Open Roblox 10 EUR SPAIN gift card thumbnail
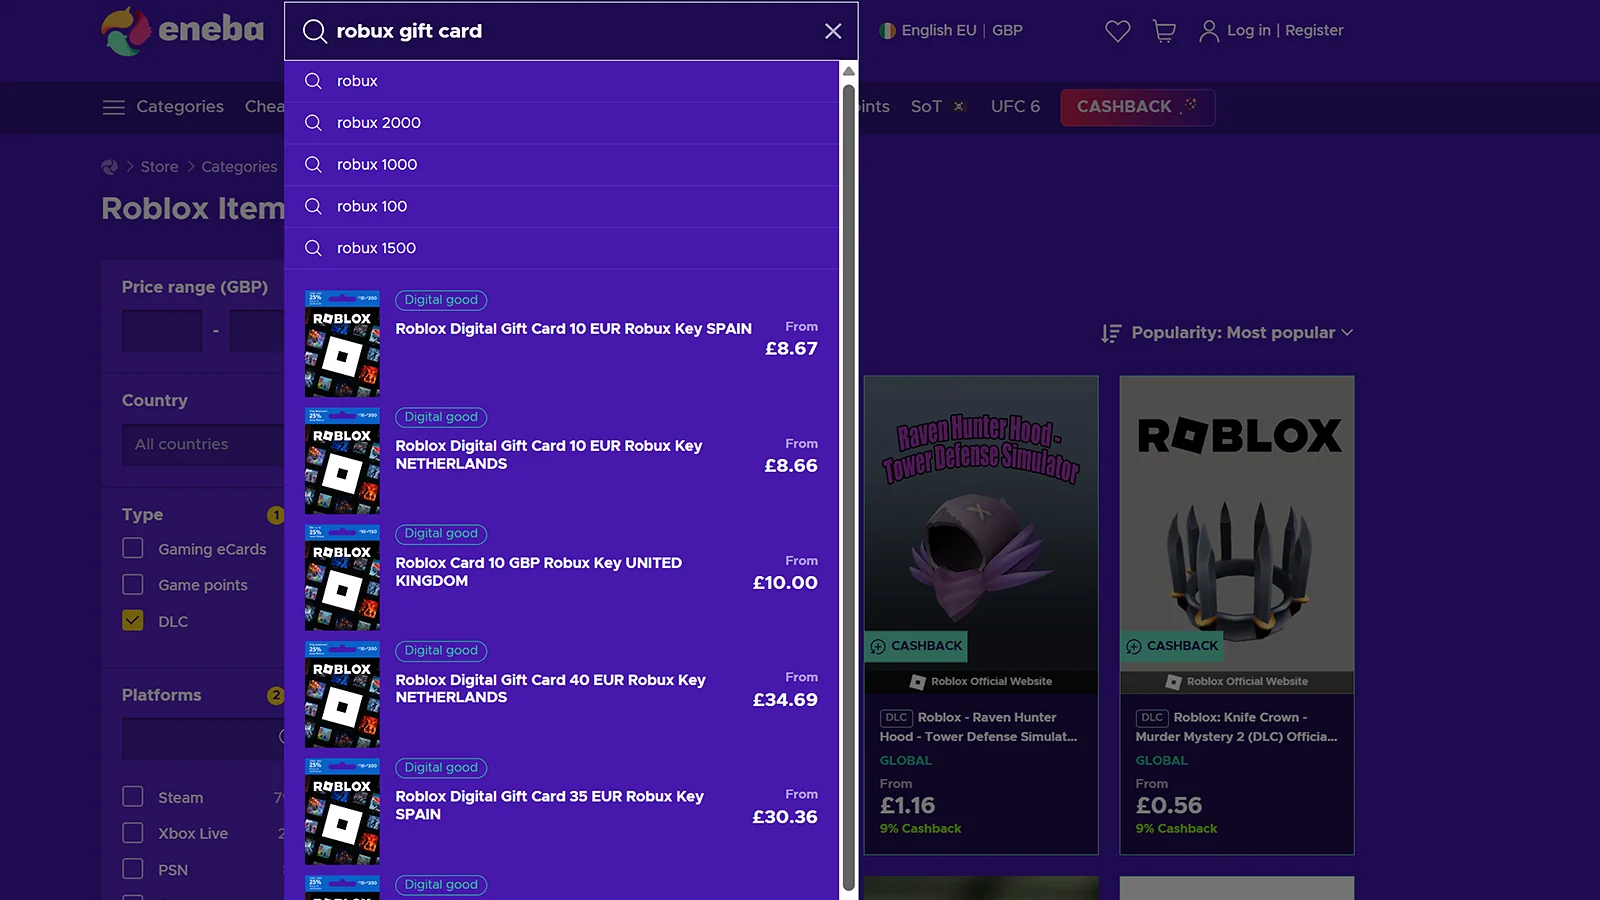This screenshot has width=1600, height=900. (x=342, y=344)
